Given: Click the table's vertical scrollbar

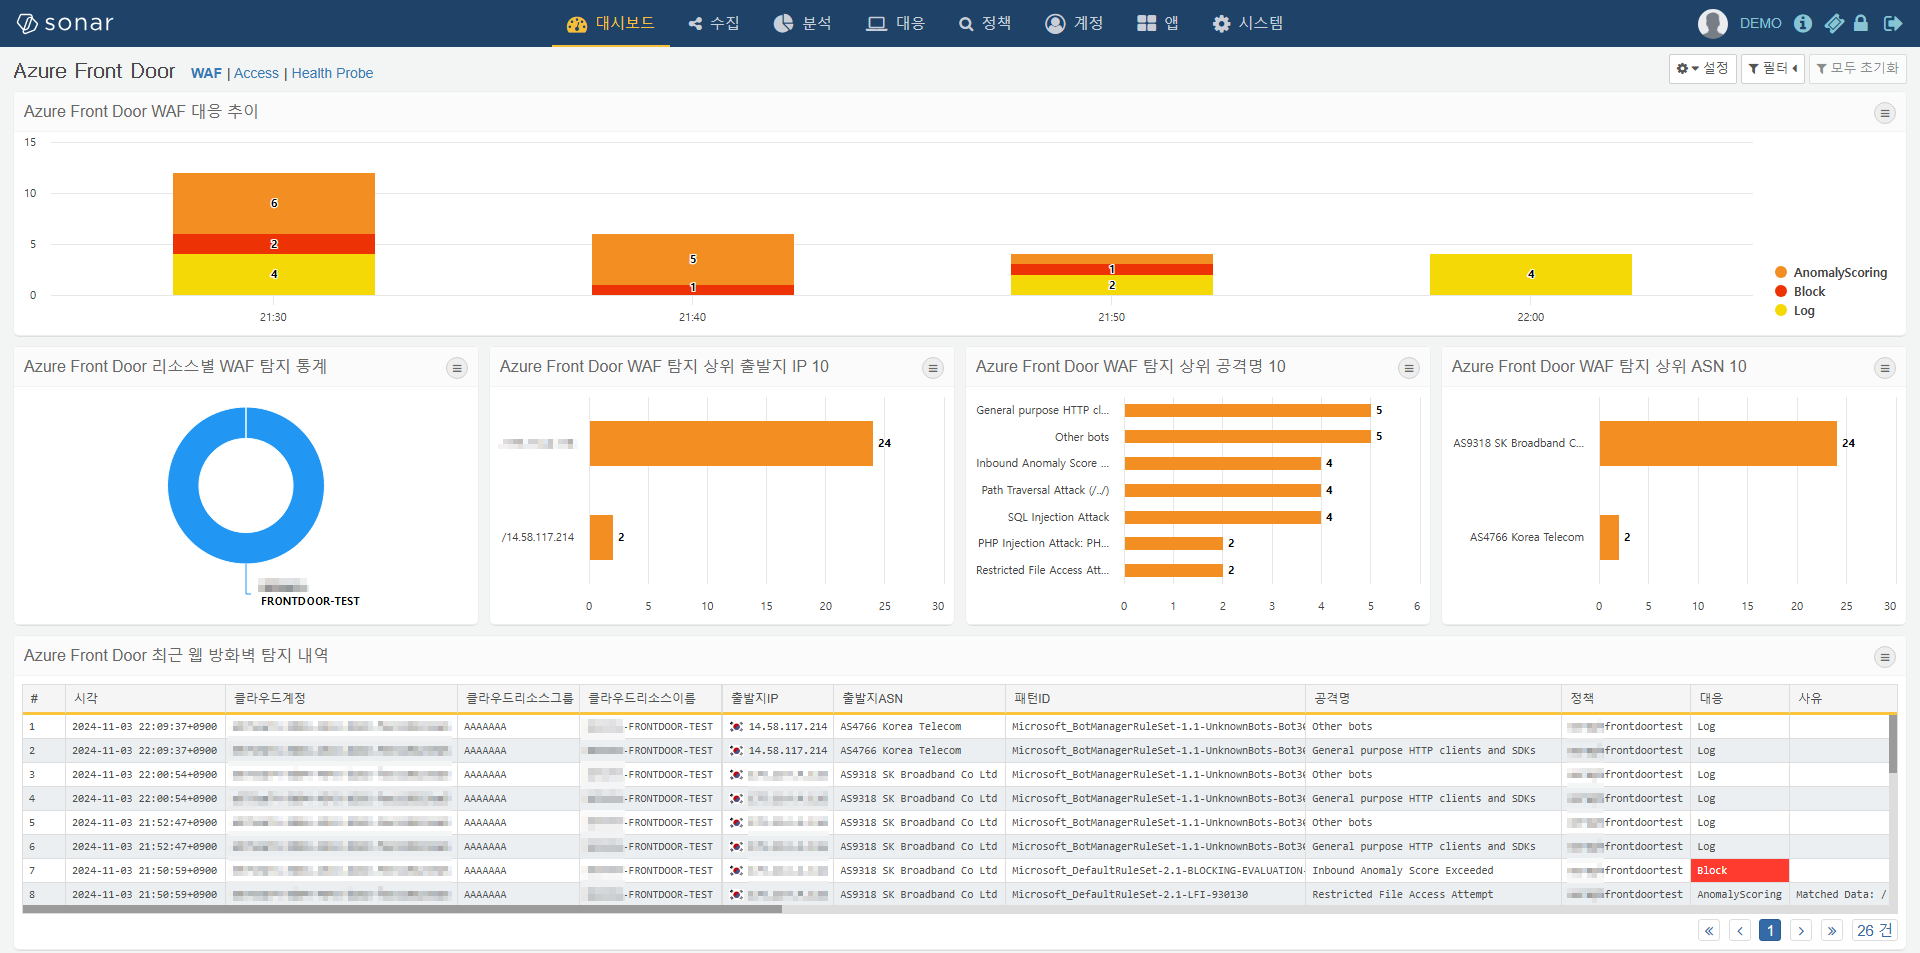Looking at the screenshot, I should tap(1892, 744).
